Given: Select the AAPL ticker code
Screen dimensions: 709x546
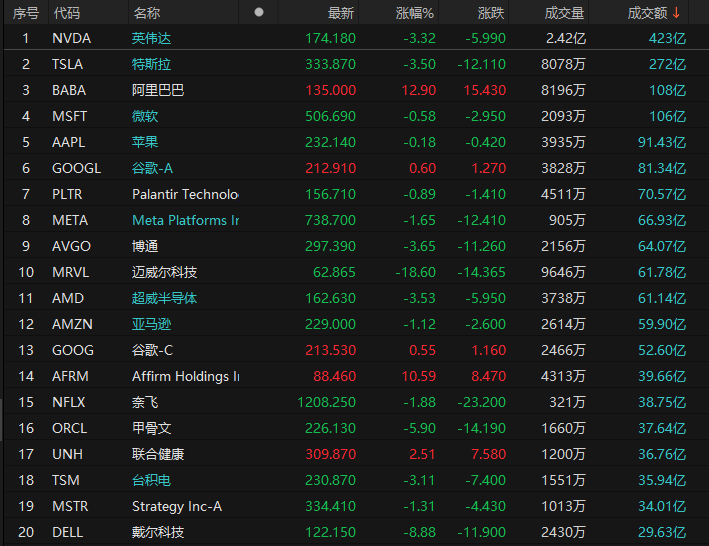Looking at the screenshot, I should (x=68, y=142).
